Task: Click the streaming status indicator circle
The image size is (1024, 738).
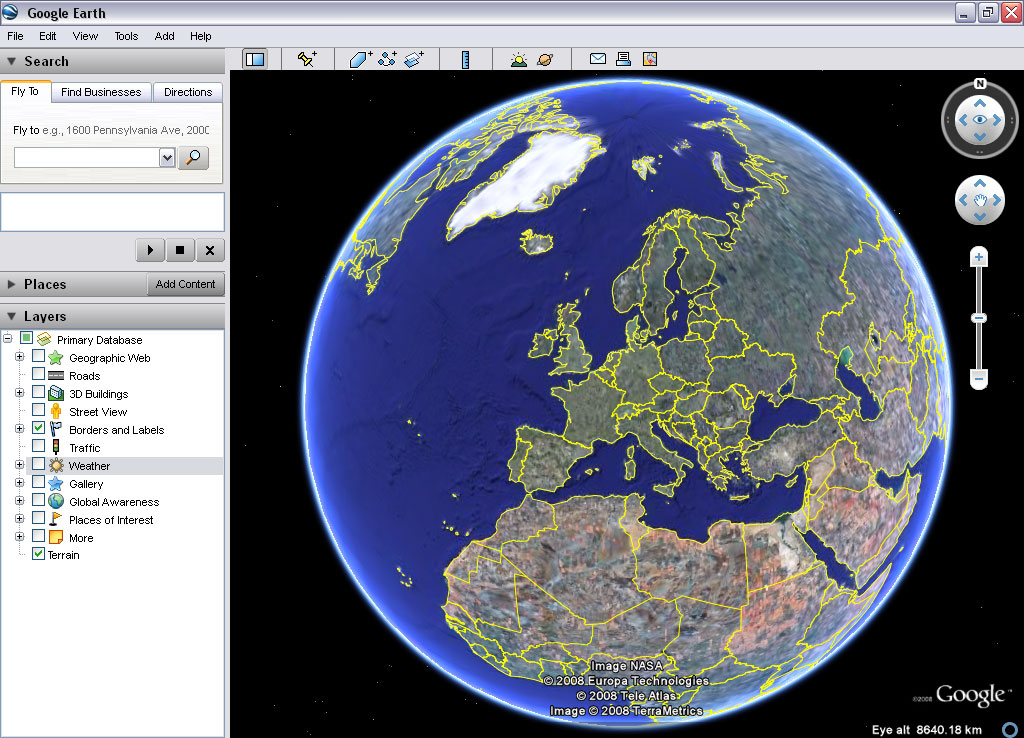Action: coord(1010,729)
